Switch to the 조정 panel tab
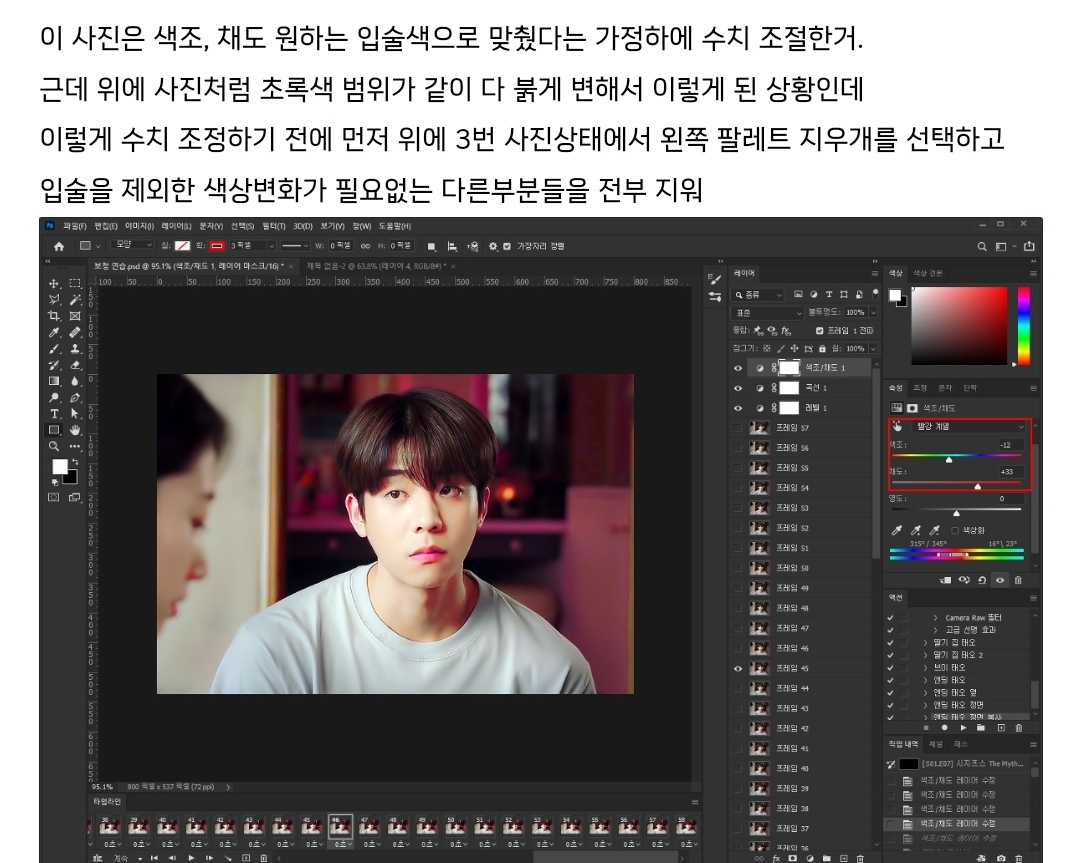 coord(920,388)
